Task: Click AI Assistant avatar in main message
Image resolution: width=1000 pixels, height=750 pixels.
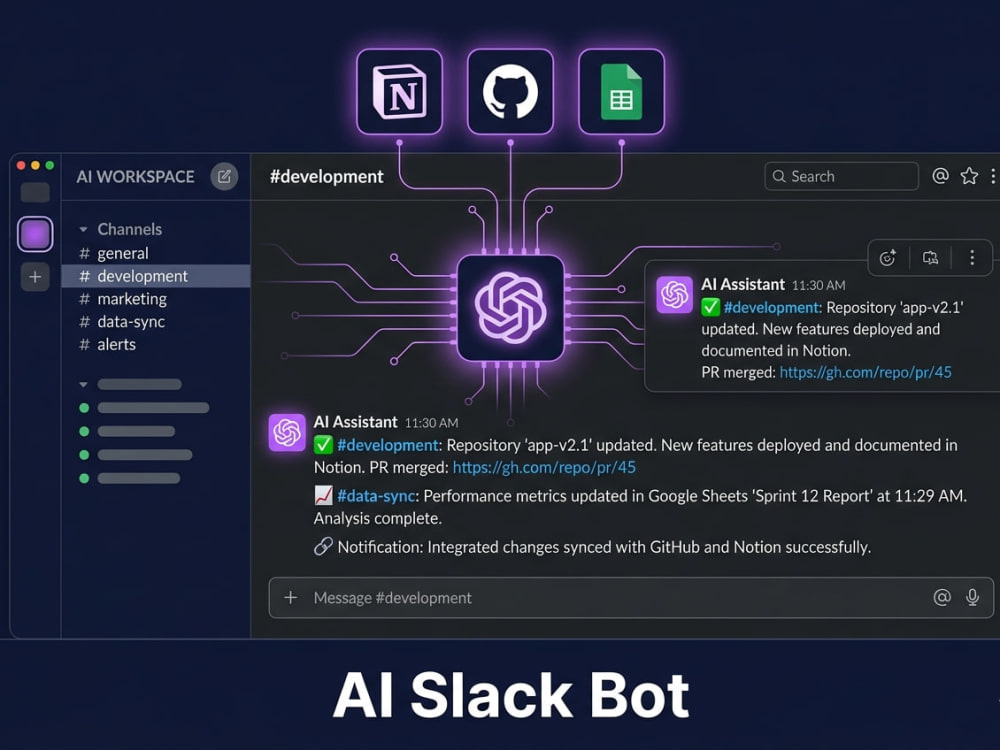Action: [287, 432]
